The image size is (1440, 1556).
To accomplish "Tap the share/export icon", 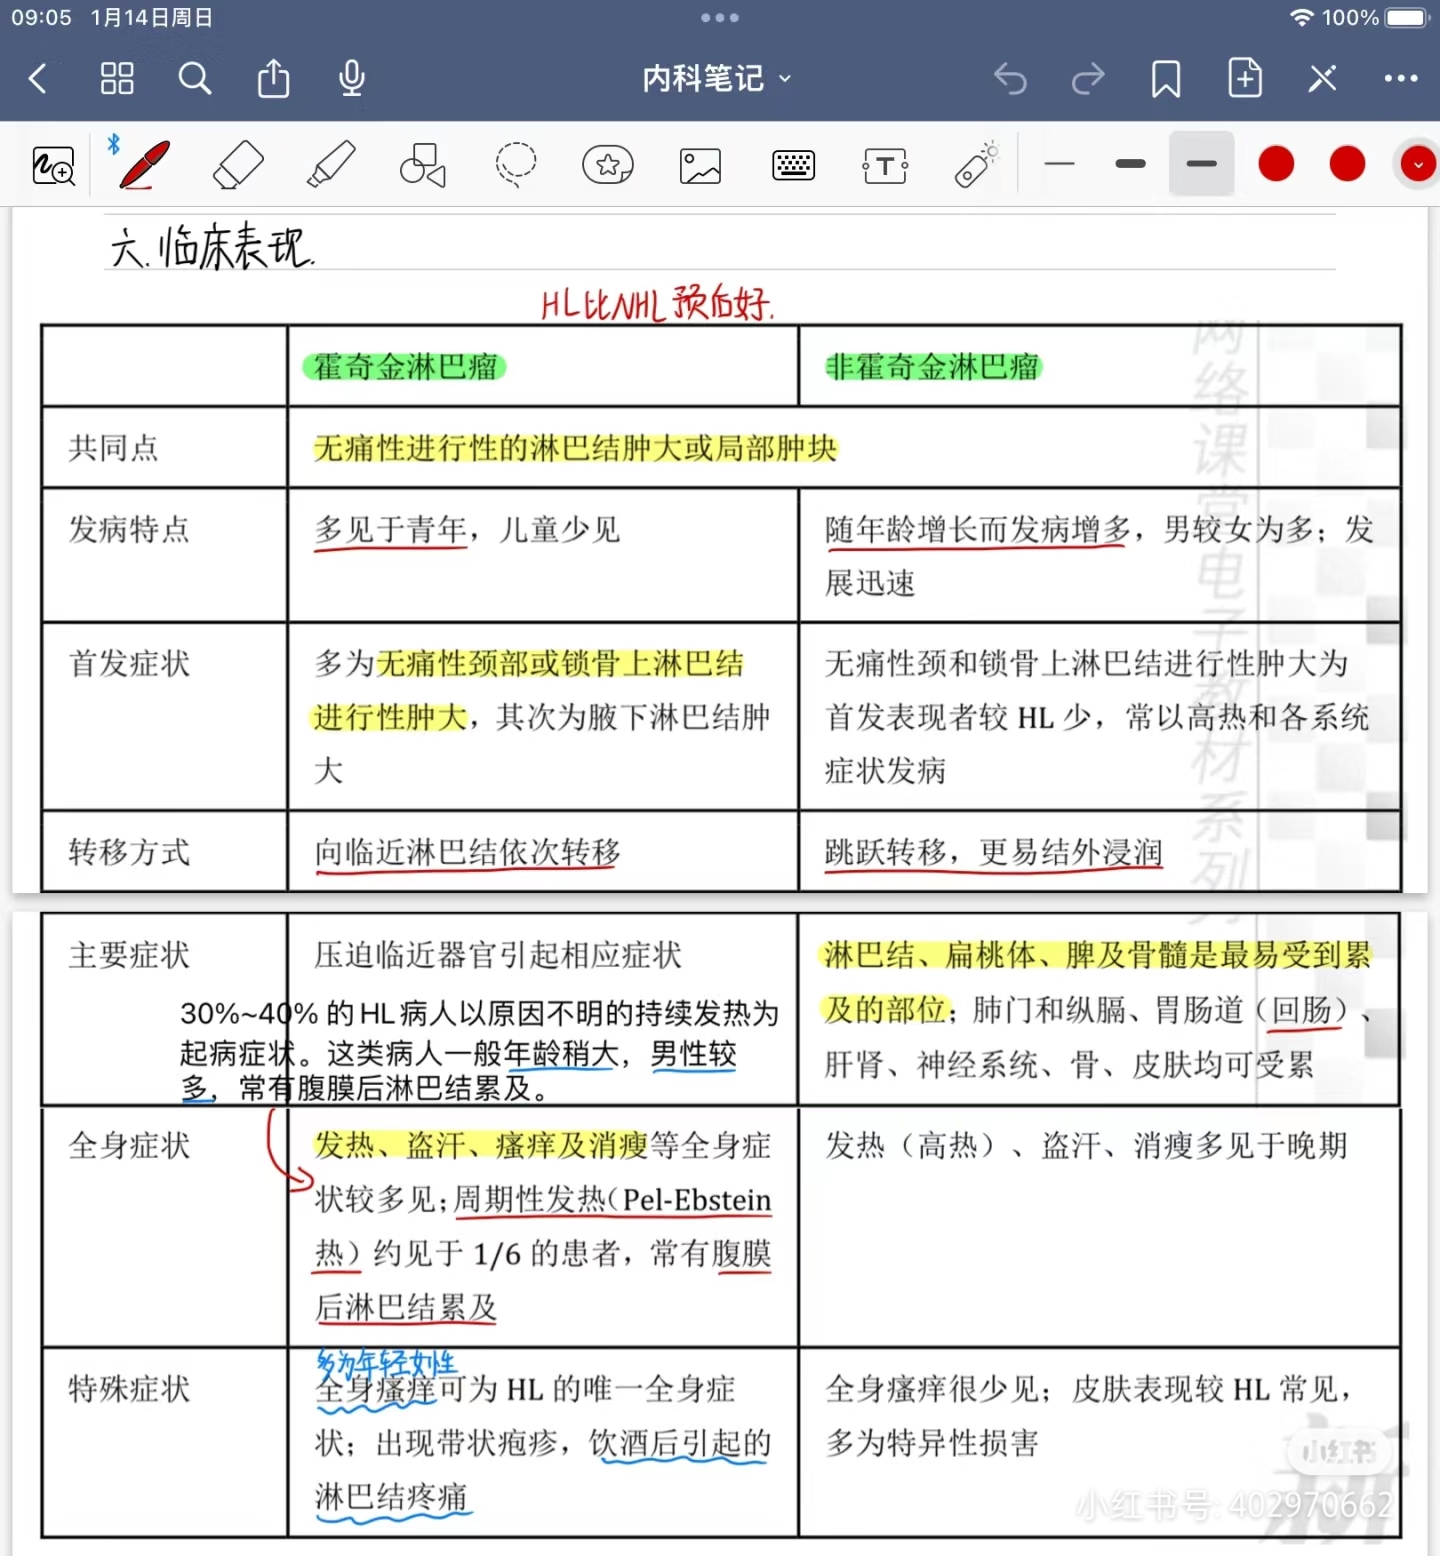I will 273,78.
